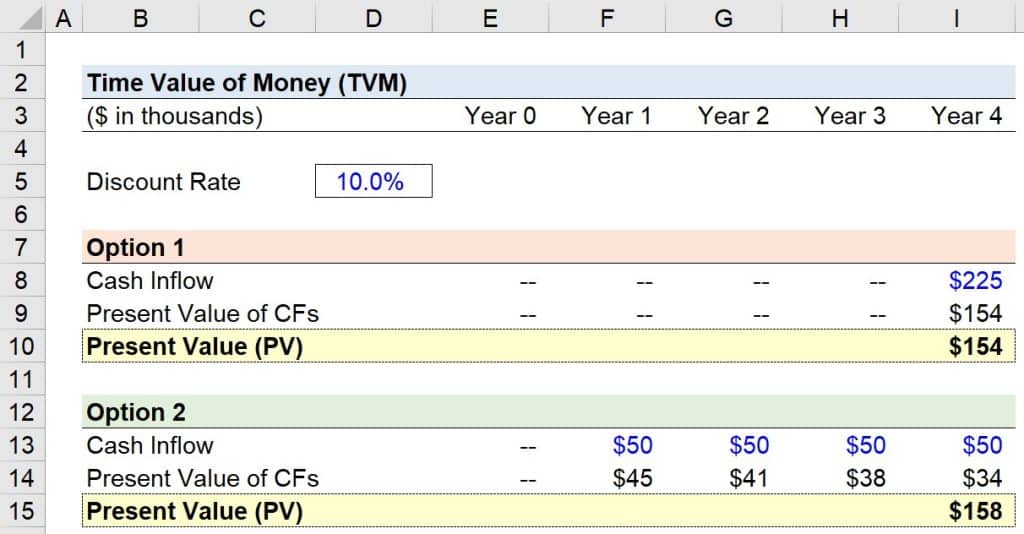Select row 15 header
Image resolution: width=1024 pixels, height=534 pixels.
(x=22, y=511)
